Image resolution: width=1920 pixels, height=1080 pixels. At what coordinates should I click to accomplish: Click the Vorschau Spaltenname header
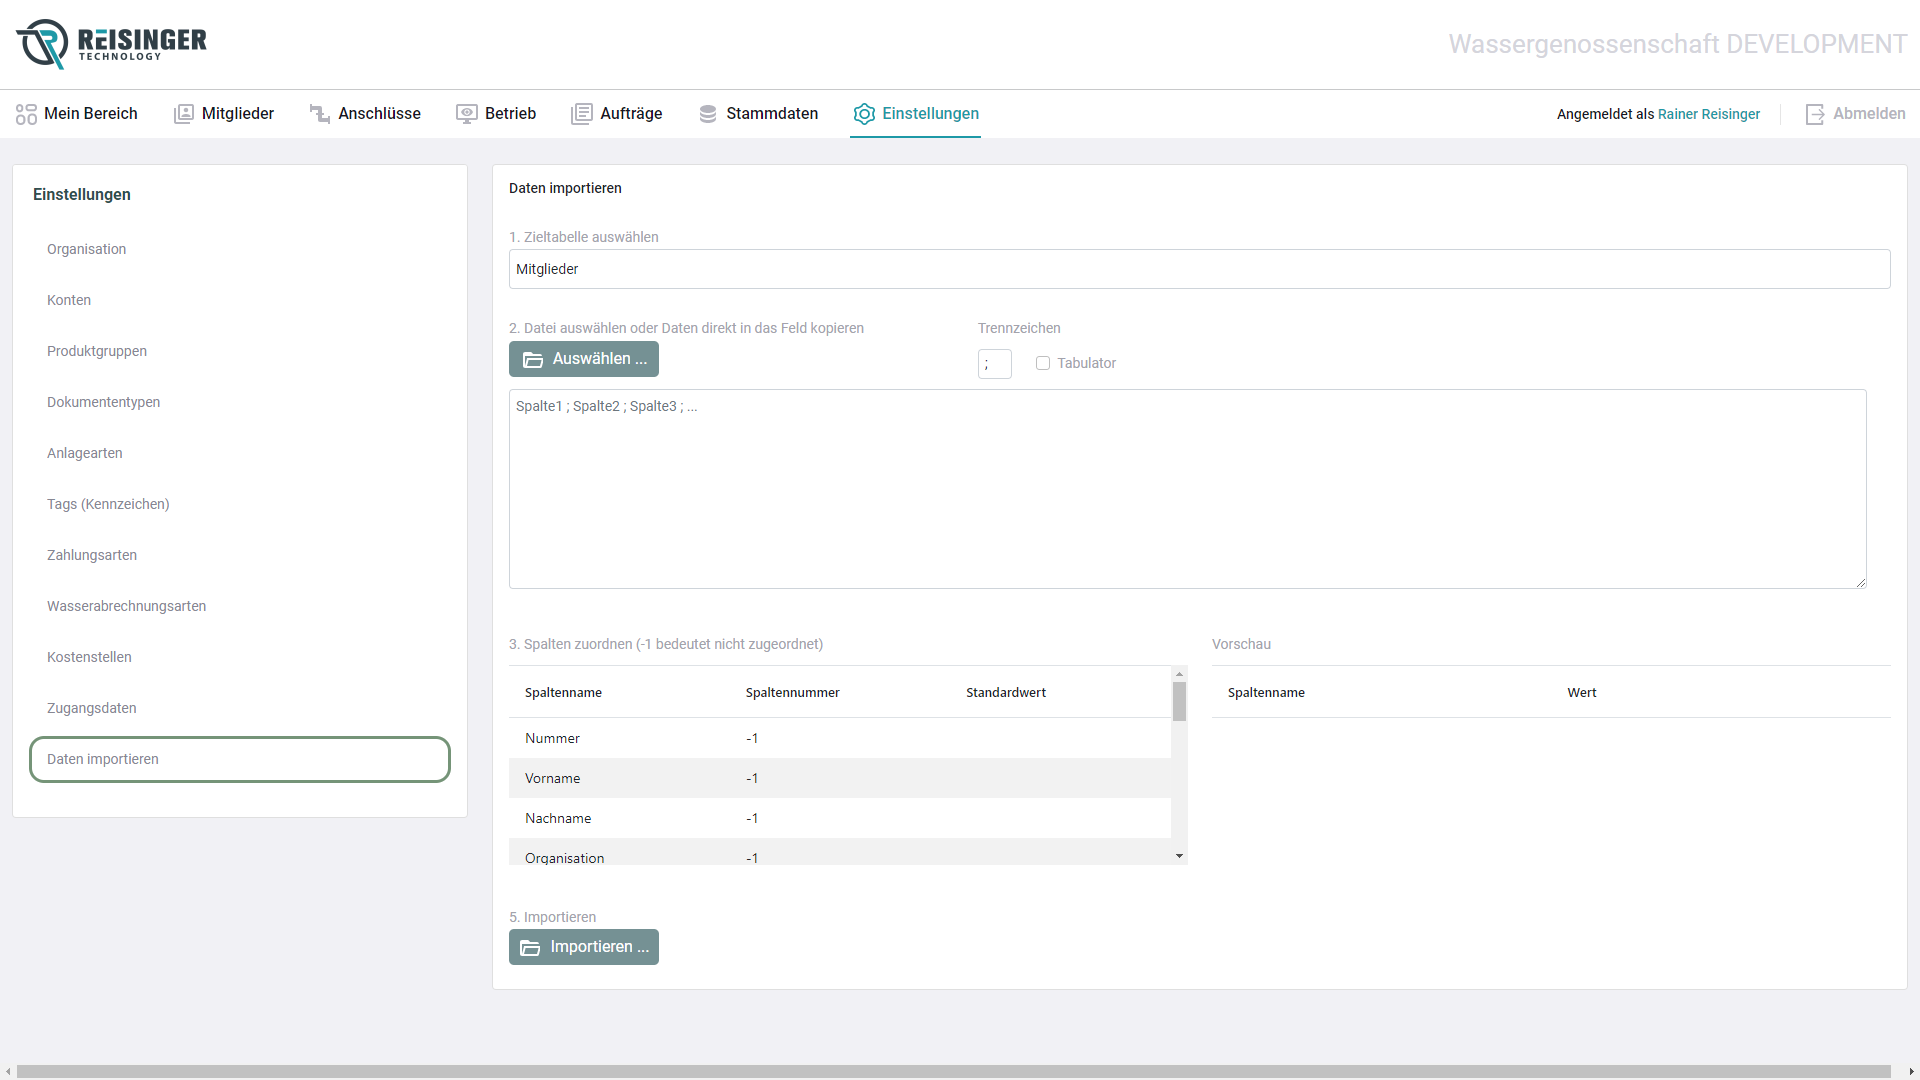(x=1266, y=692)
